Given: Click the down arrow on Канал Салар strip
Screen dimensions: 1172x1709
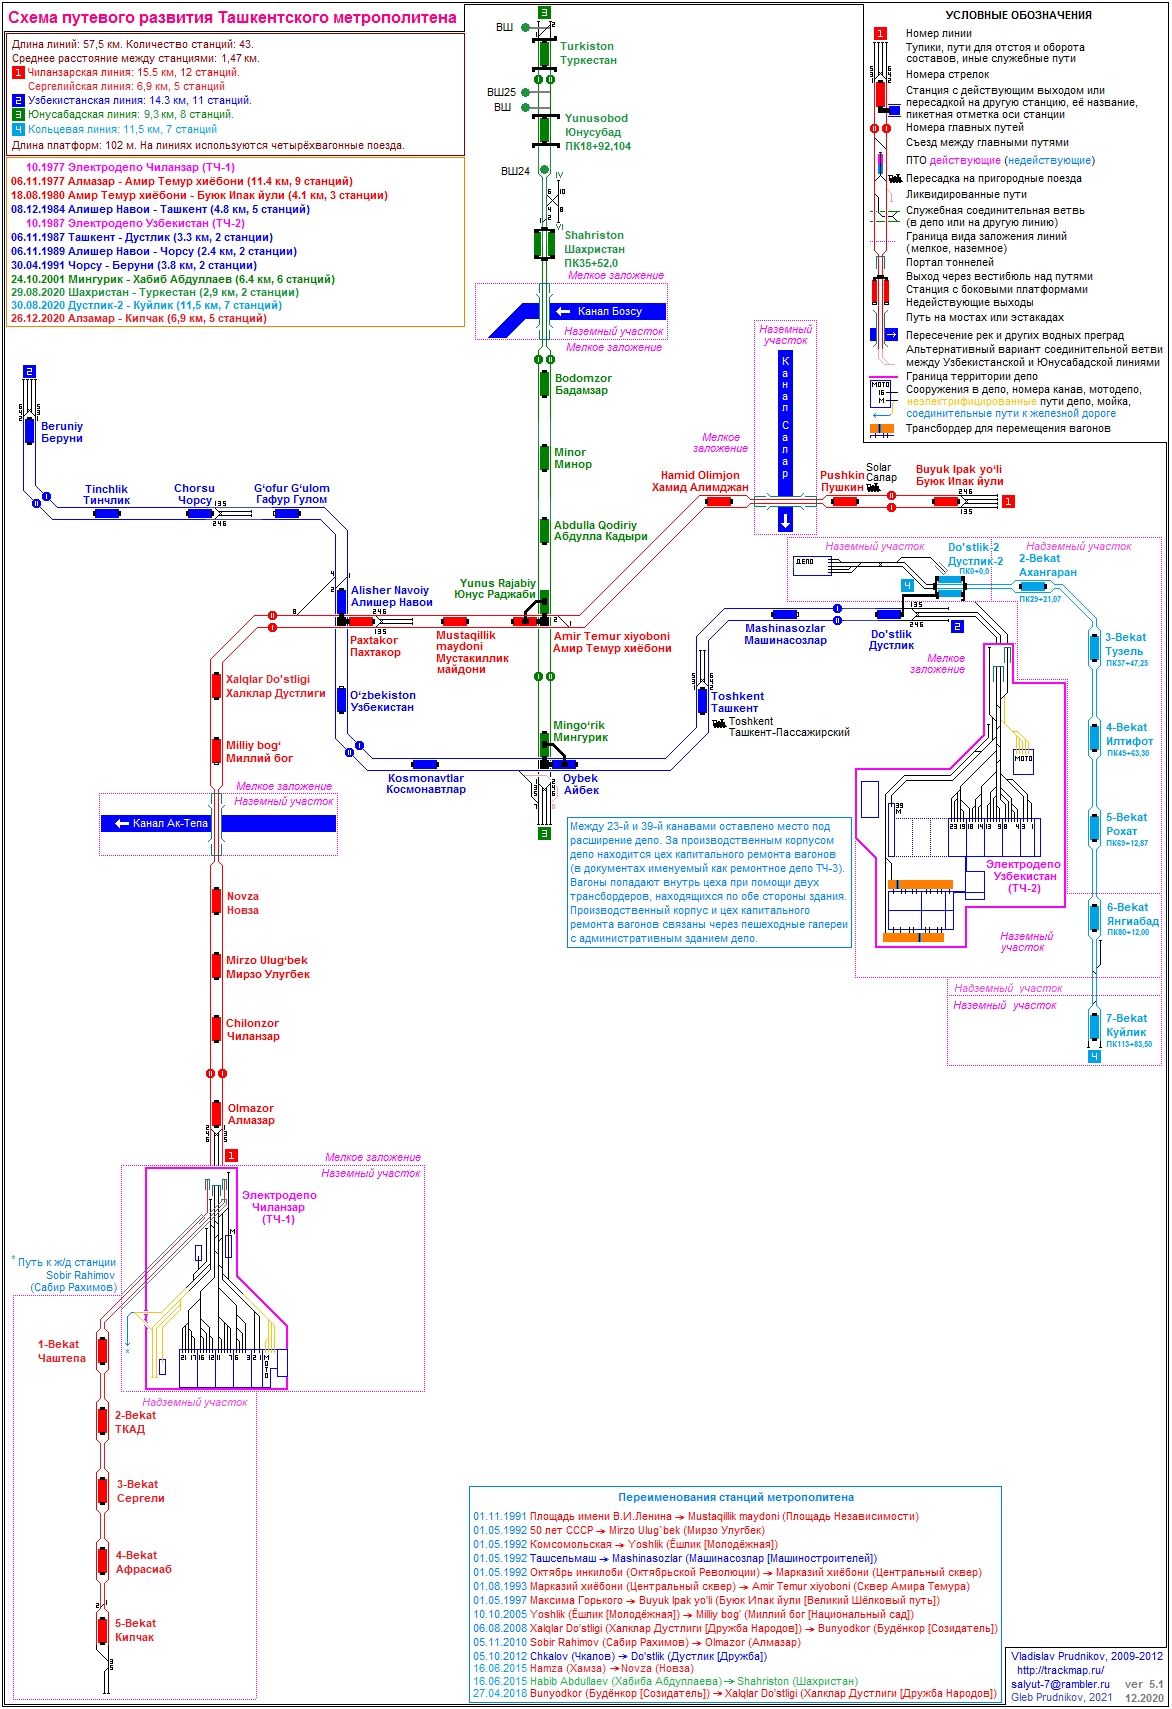Looking at the screenshot, I should 785,519.
